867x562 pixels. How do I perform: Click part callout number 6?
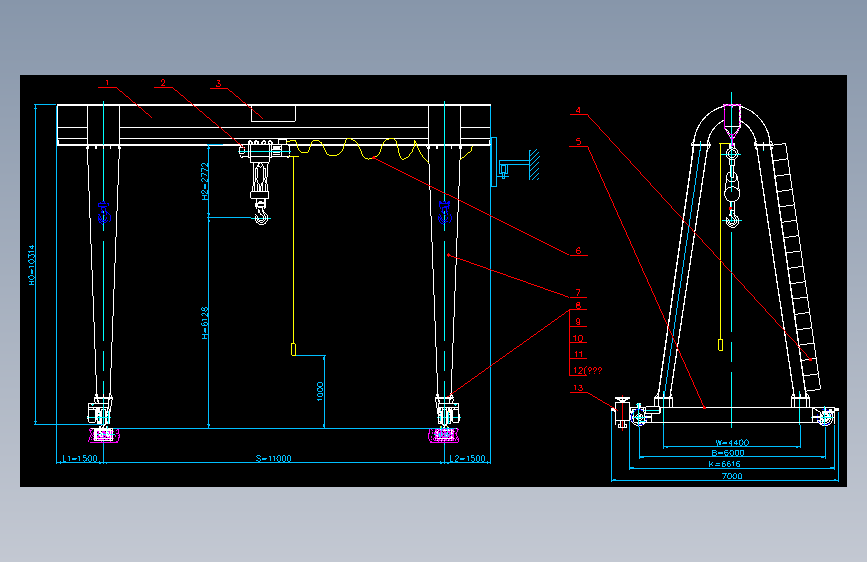pos(578,251)
